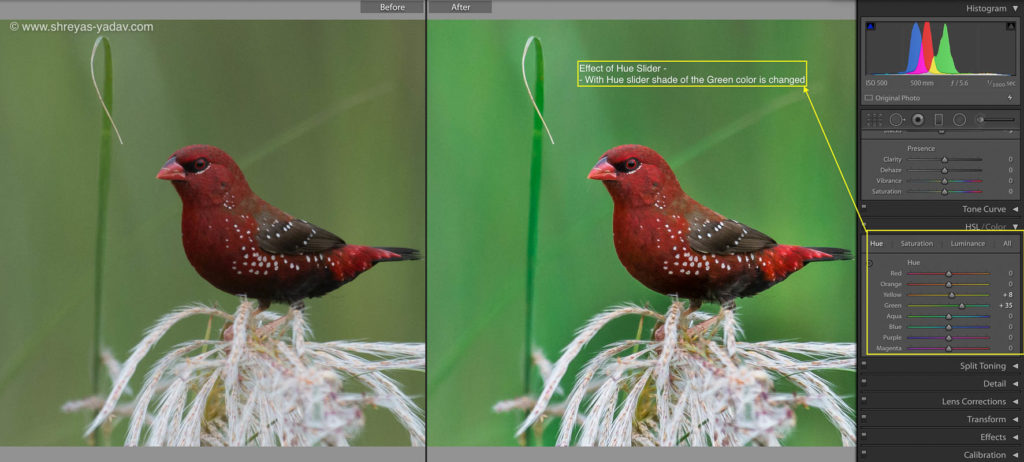Viewport: 1024px width, 462px height.
Task: Click the Presence Saturation slider handle
Action: tap(944, 191)
